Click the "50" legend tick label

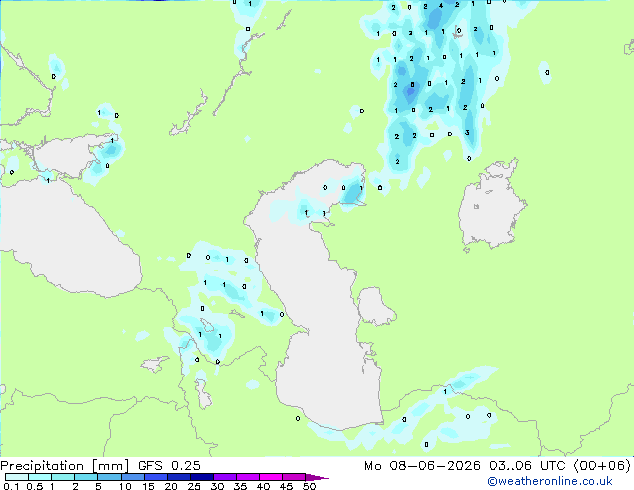tap(309, 486)
